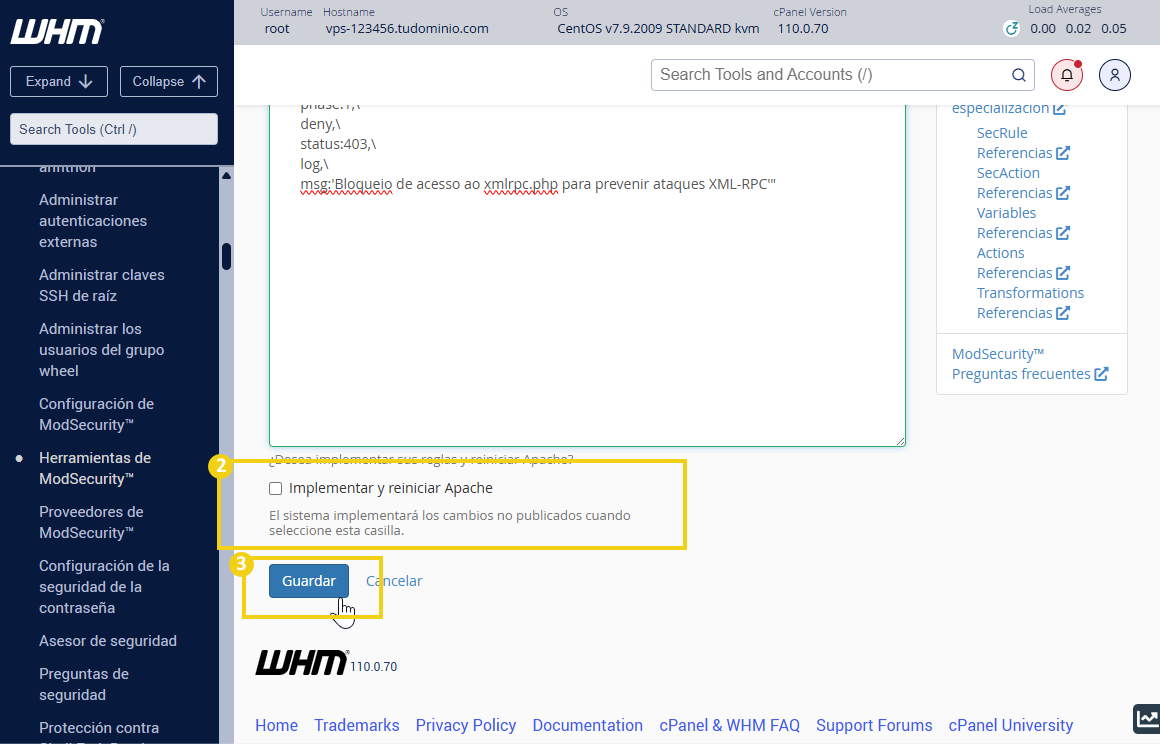
Task: Expand all sidebar menu sections
Action: [59, 81]
